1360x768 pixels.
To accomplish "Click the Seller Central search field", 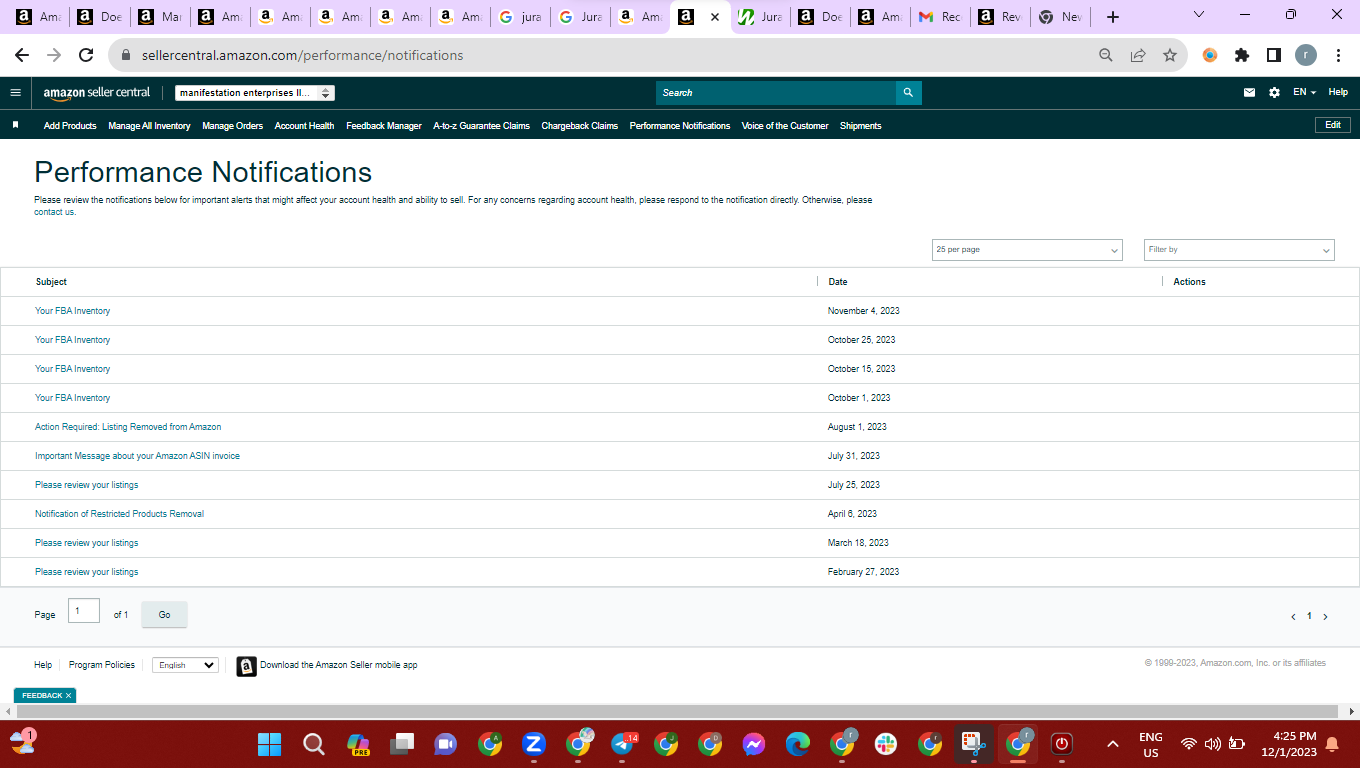I will [776, 93].
